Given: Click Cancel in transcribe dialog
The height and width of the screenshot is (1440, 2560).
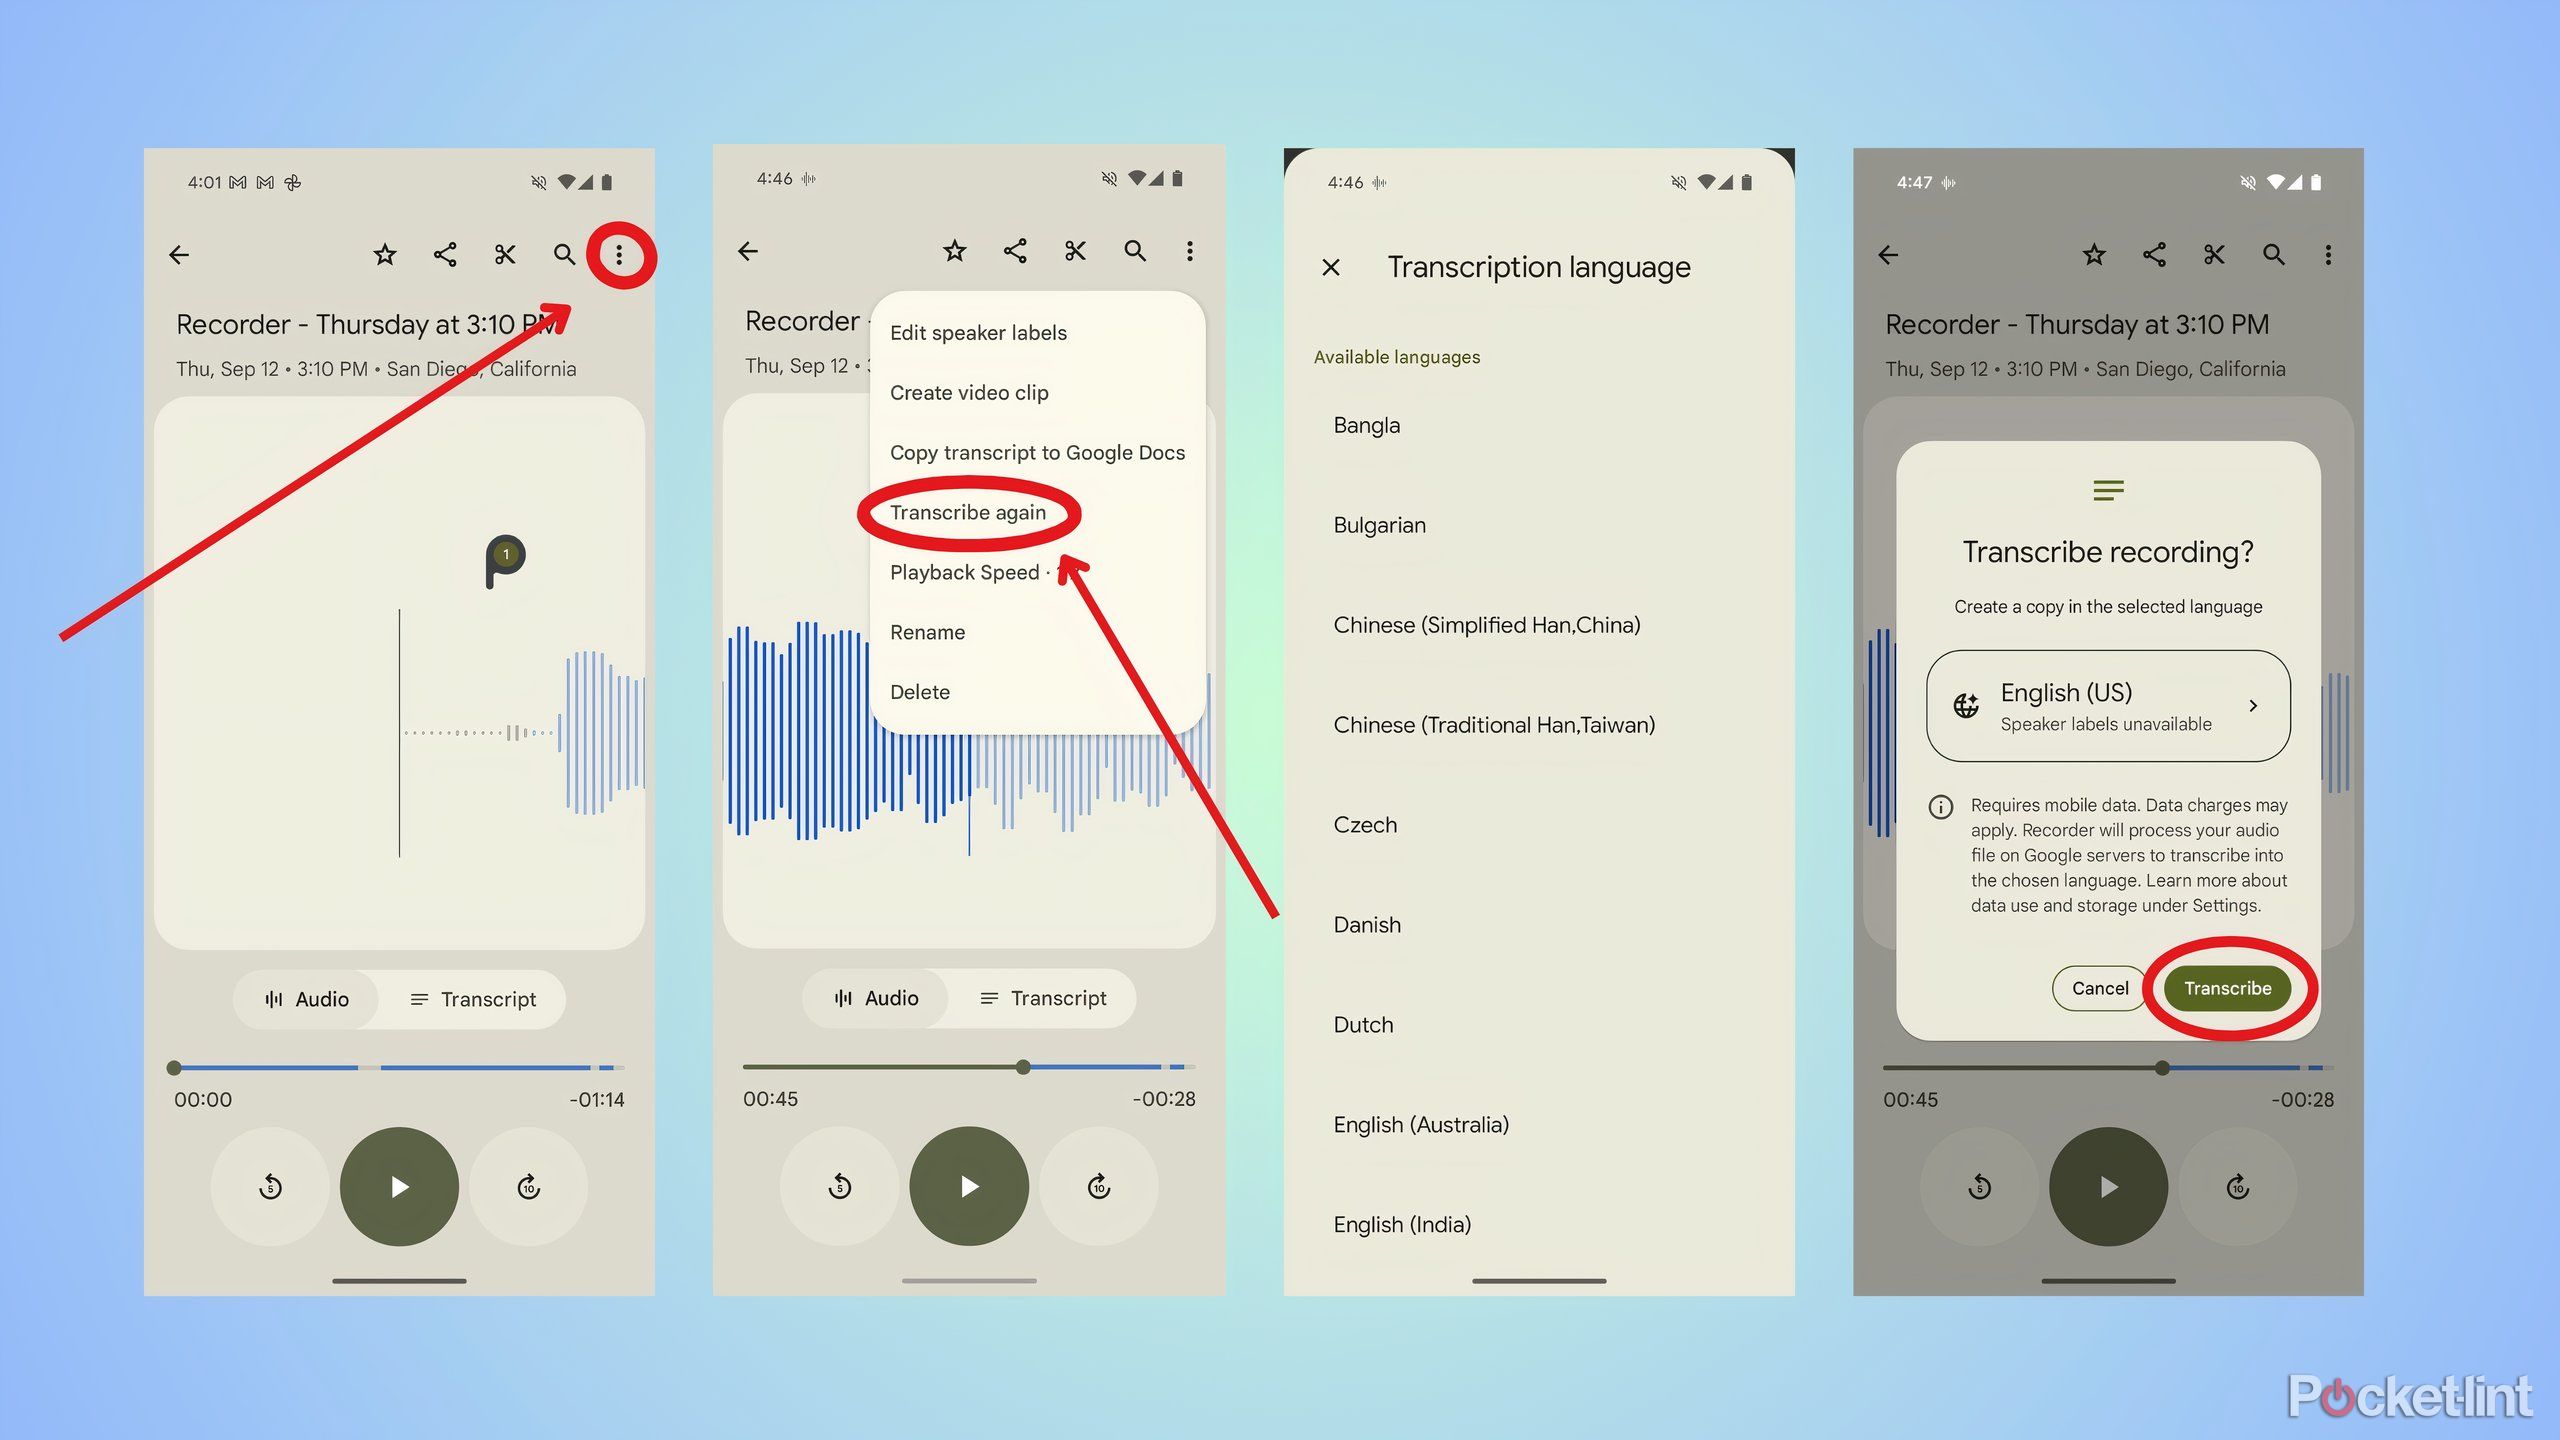Looking at the screenshot, I should click(x=2098, y=986).
